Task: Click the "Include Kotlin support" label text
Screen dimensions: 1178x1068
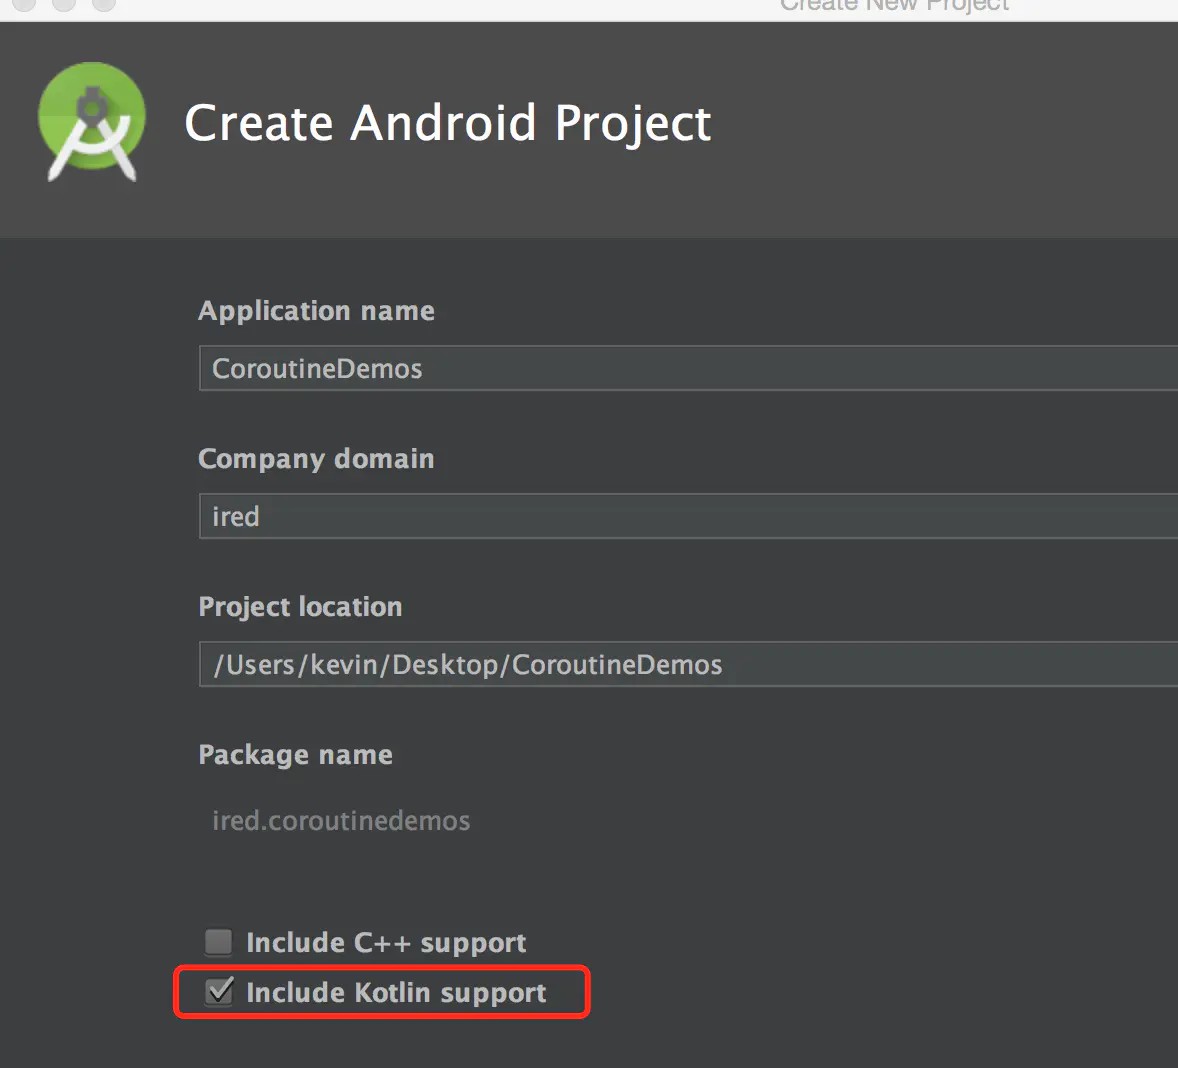Action: [x=396, y=993]
